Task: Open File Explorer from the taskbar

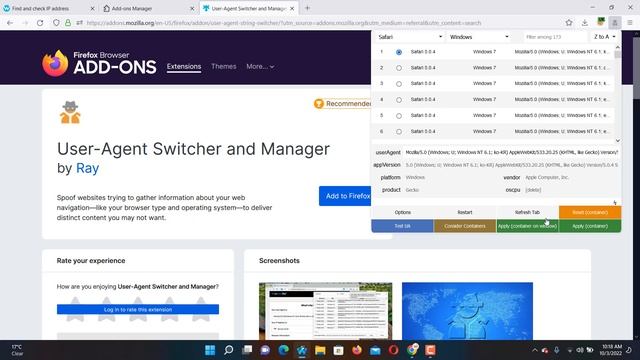Action: tap(320, 350)
